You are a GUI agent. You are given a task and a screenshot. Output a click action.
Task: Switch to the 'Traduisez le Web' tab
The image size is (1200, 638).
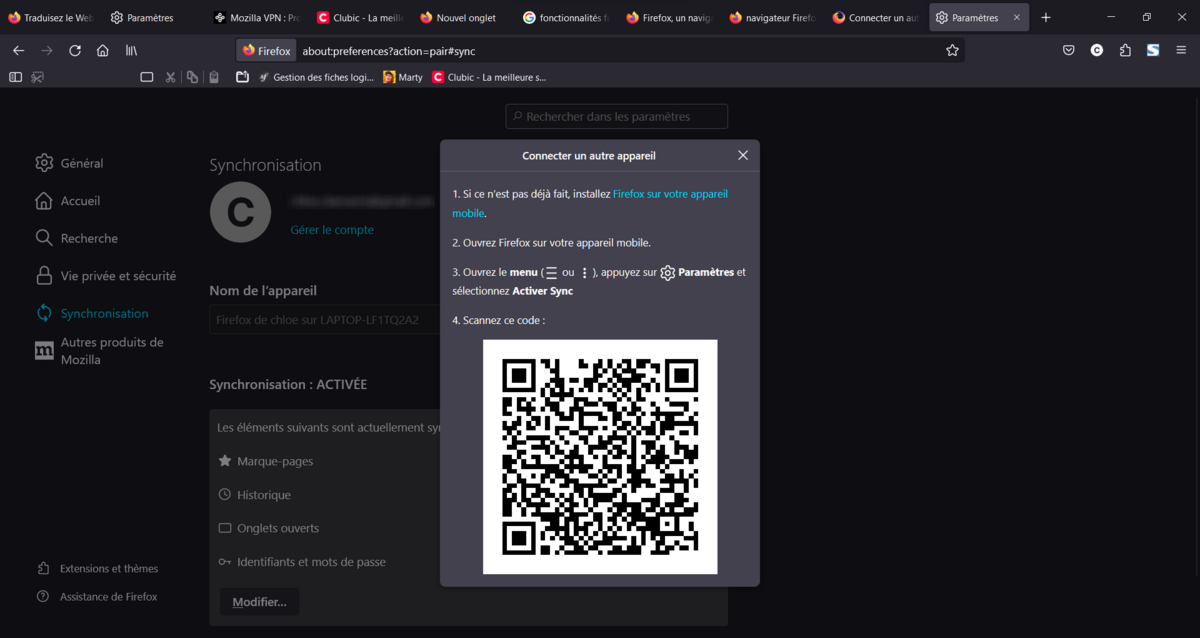pyautogui.click(x=51, y=17)
